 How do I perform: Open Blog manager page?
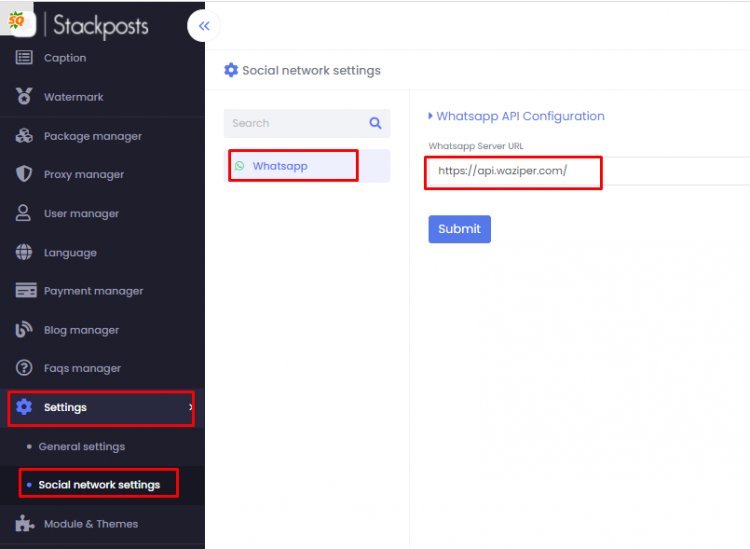tap(102, 330)
